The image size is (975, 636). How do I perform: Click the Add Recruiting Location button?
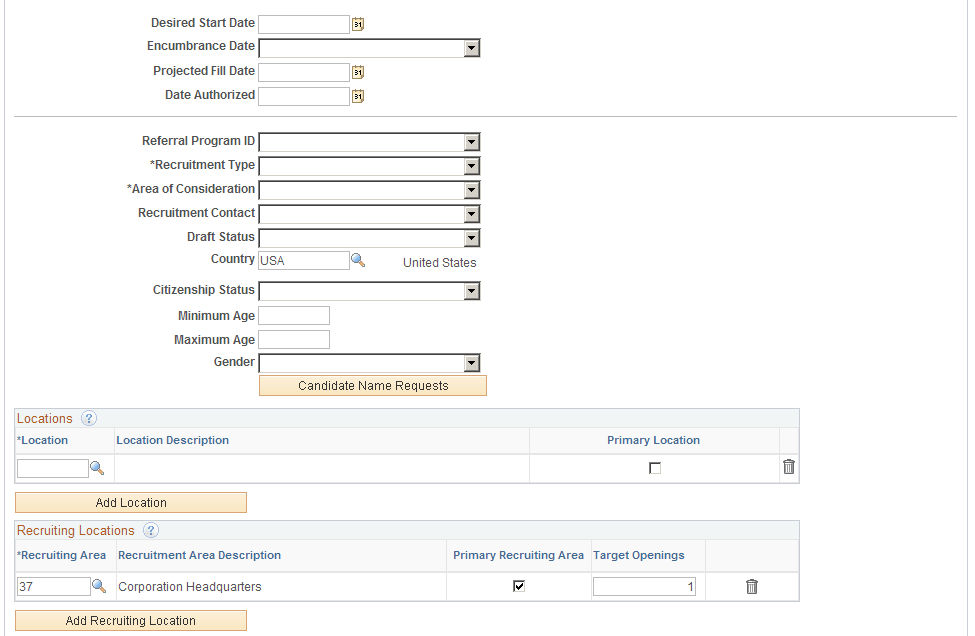tap(131, 620)
